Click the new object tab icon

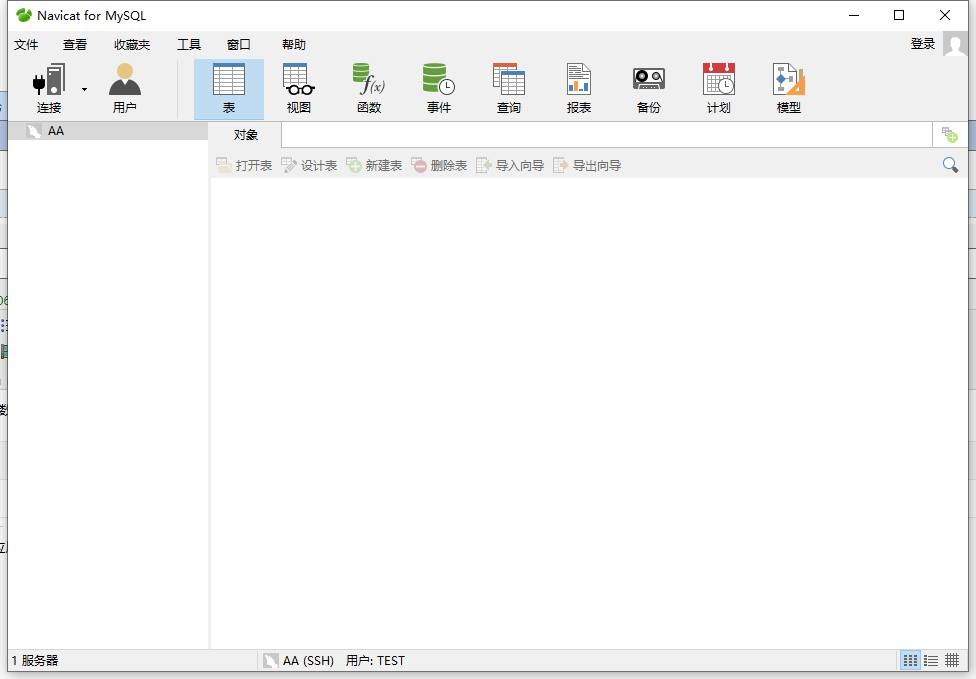[x=949, y=134]
